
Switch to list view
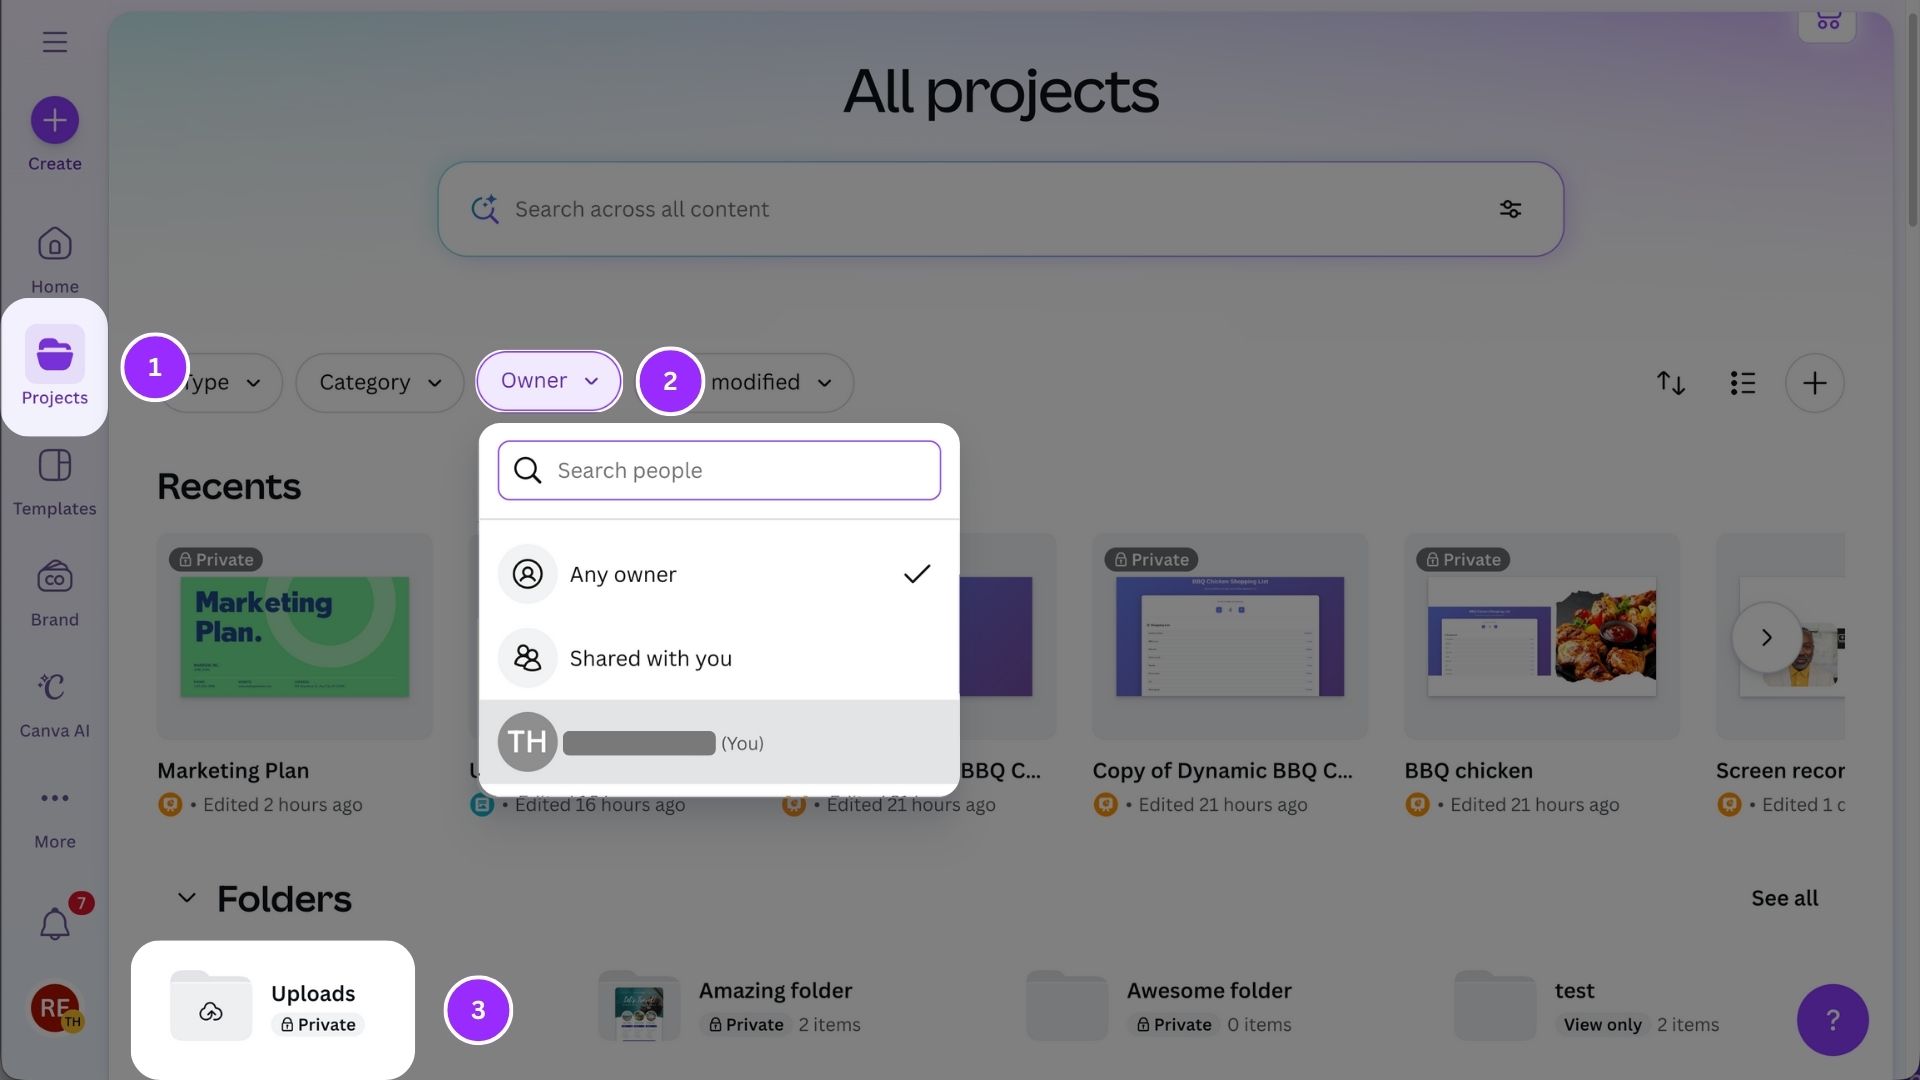(1742, 383)
